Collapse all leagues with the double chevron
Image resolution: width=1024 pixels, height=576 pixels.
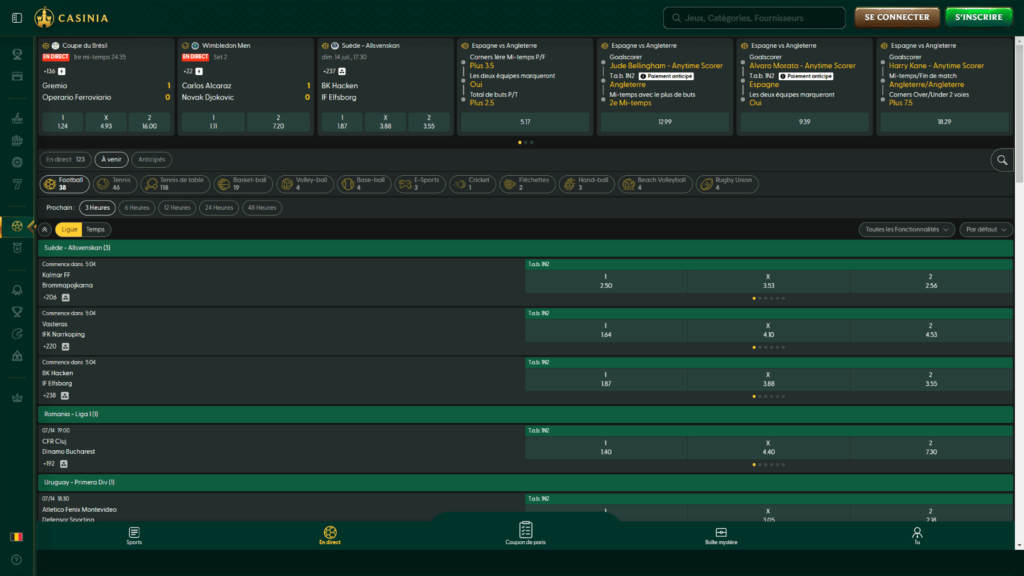click(44, 229)
